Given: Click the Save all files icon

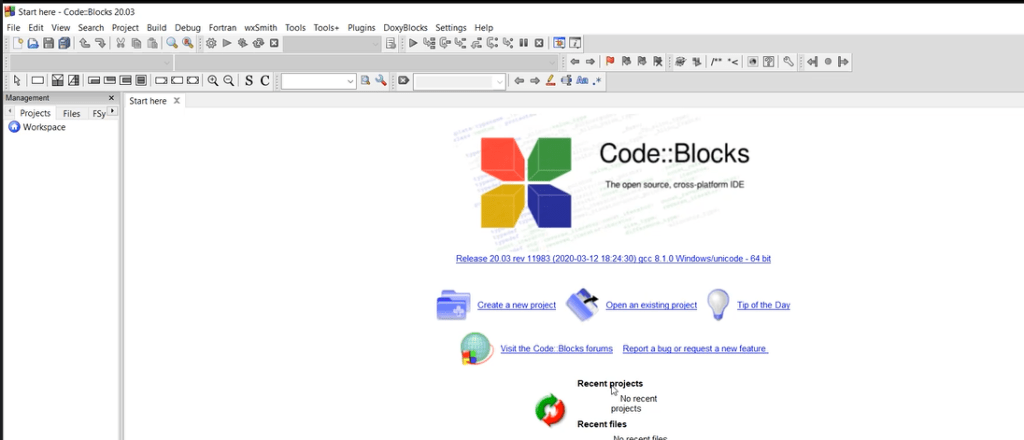Looking at the screenshot, I should [64, 43].
